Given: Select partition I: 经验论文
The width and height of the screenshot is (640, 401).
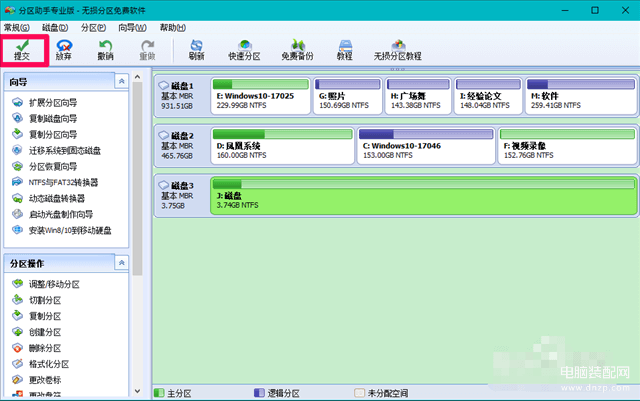Looking at the screenshot, I should tap(488, 96).
